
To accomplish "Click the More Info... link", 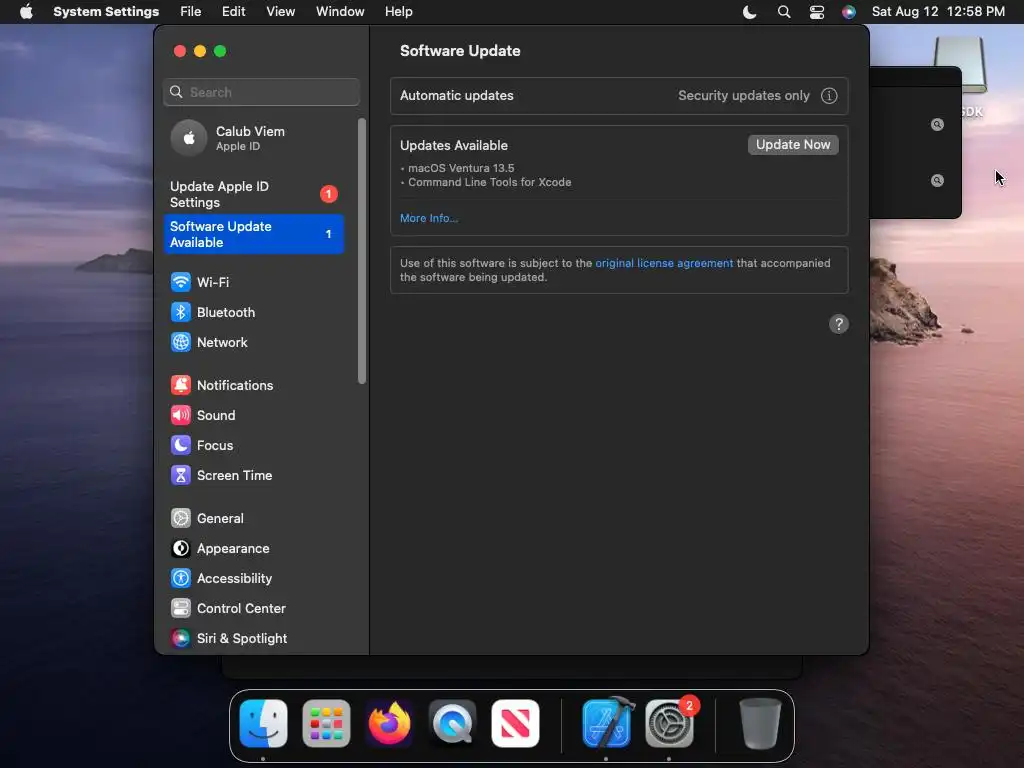I will [428, 218].
